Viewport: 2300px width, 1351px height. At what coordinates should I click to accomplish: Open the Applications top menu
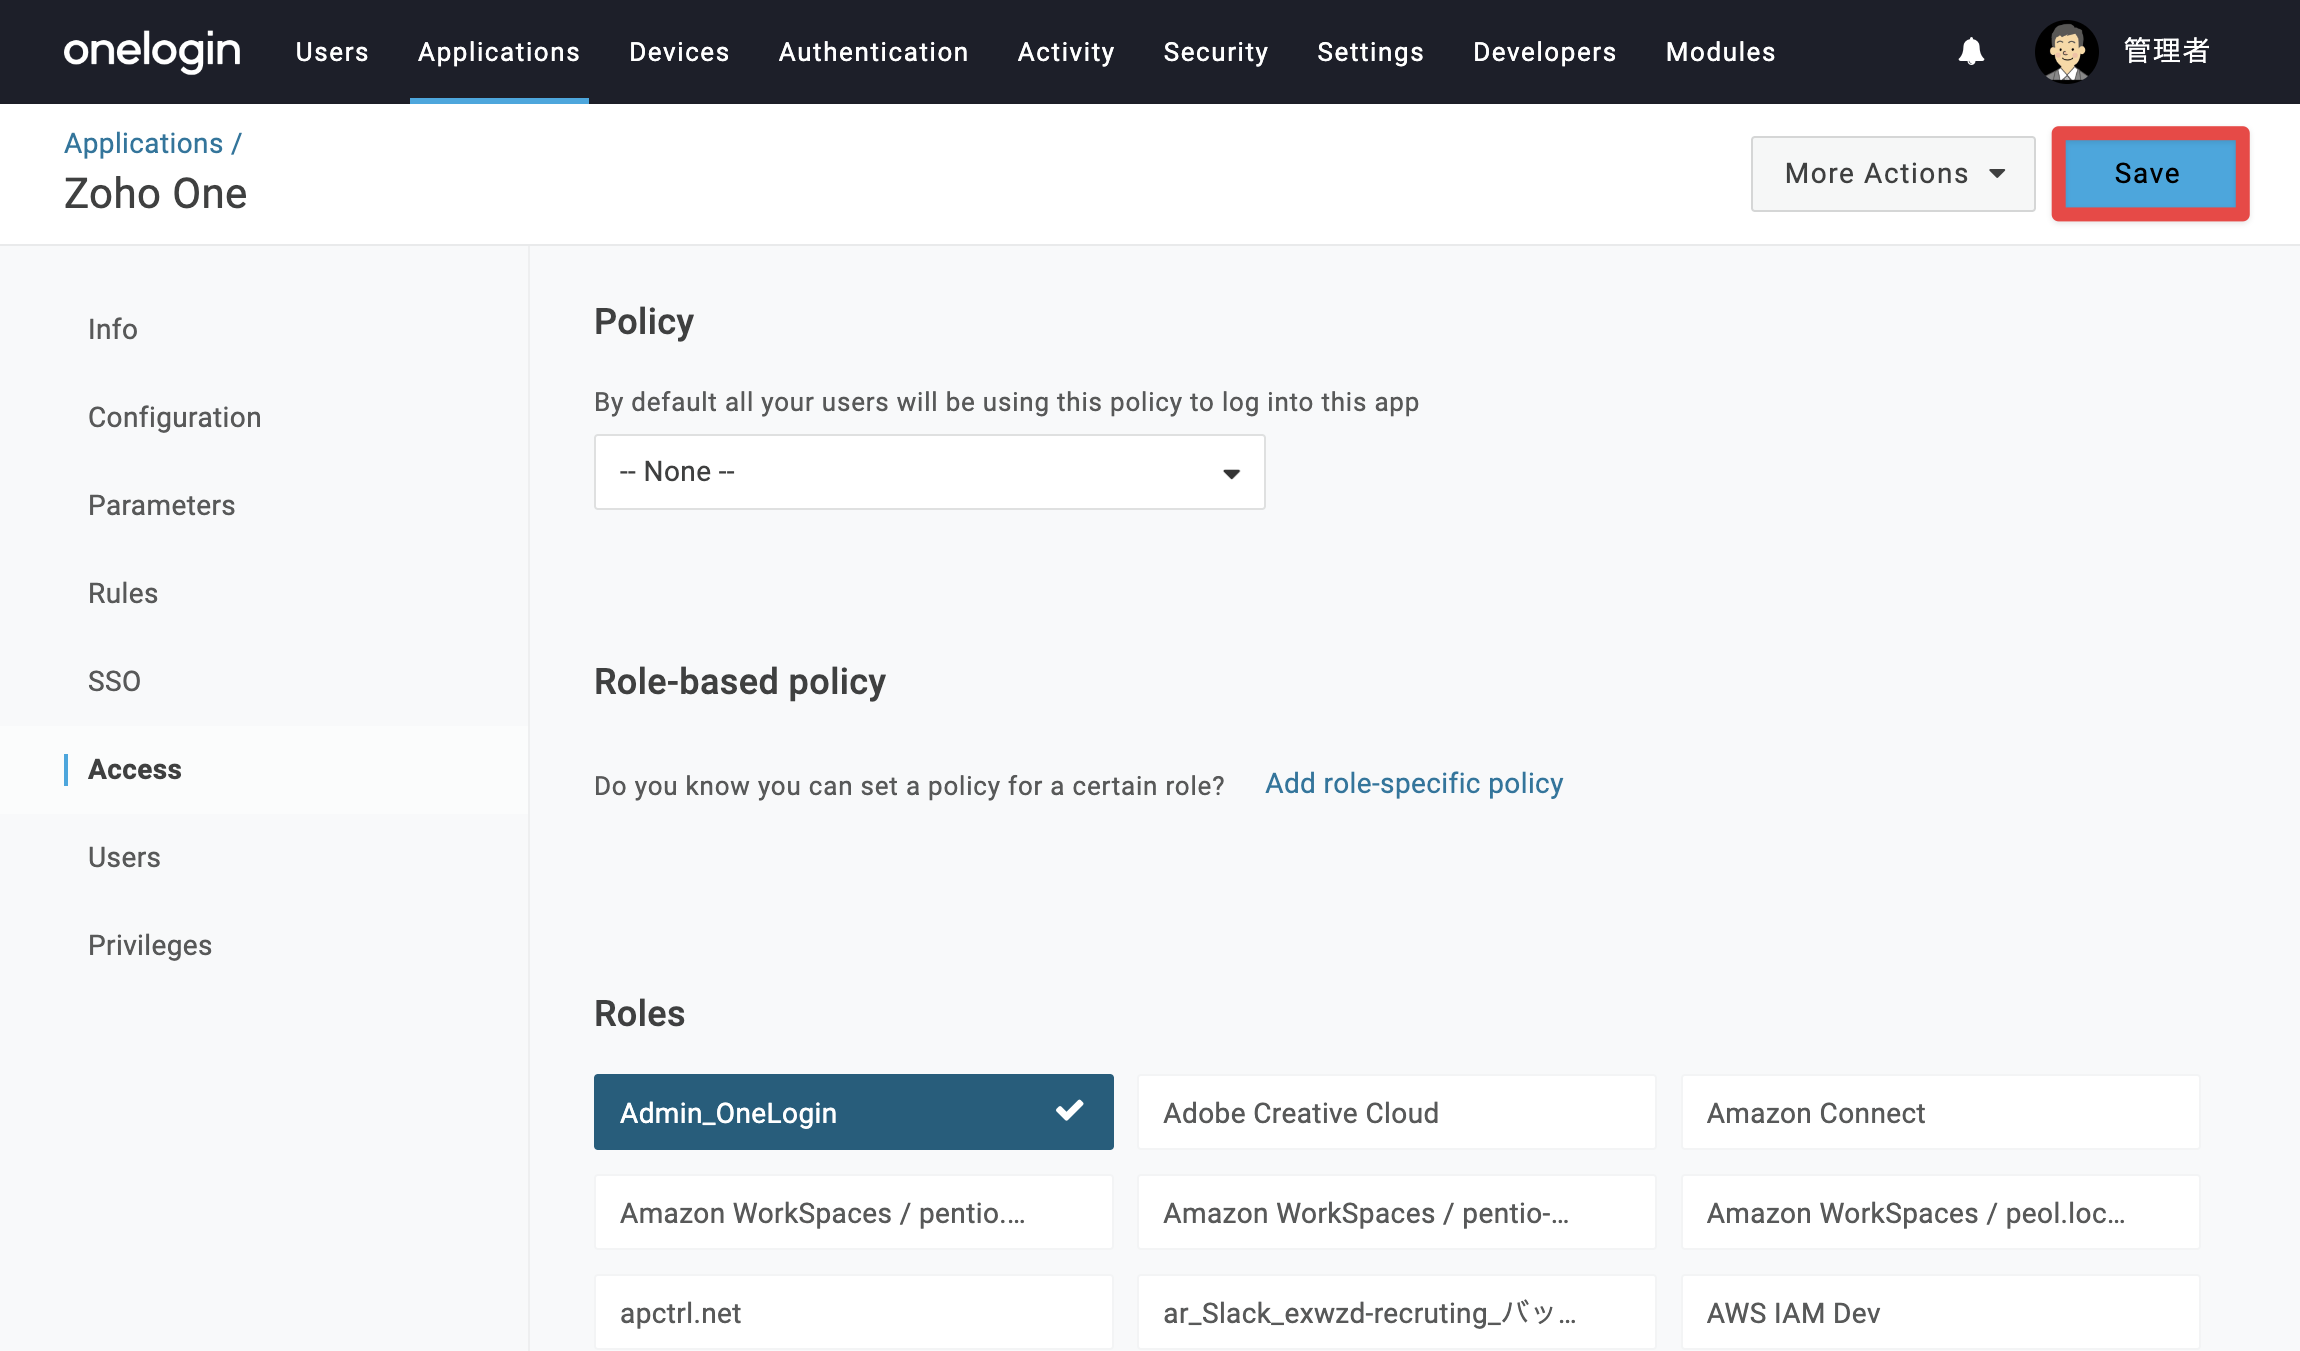click(499, 52)
